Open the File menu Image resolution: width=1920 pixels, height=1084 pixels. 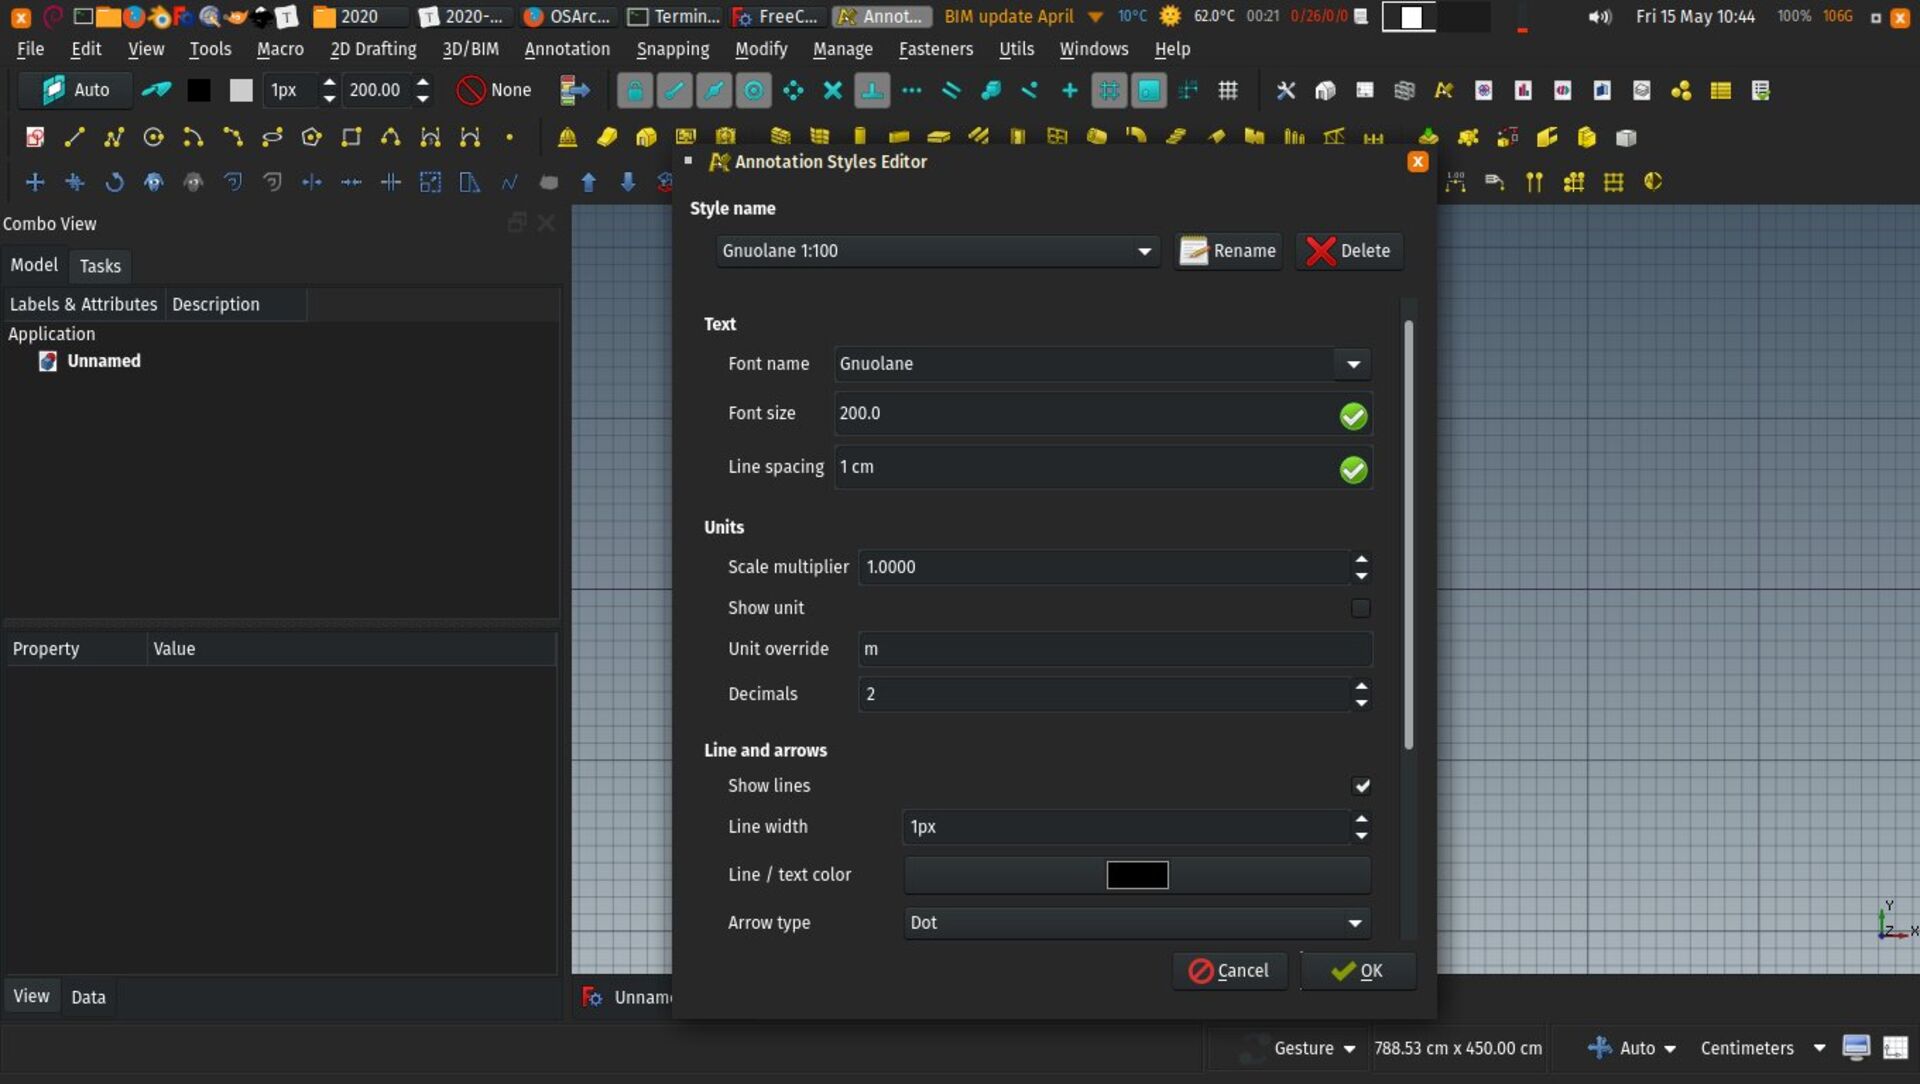pyautogui.click(x=30, y=49)
